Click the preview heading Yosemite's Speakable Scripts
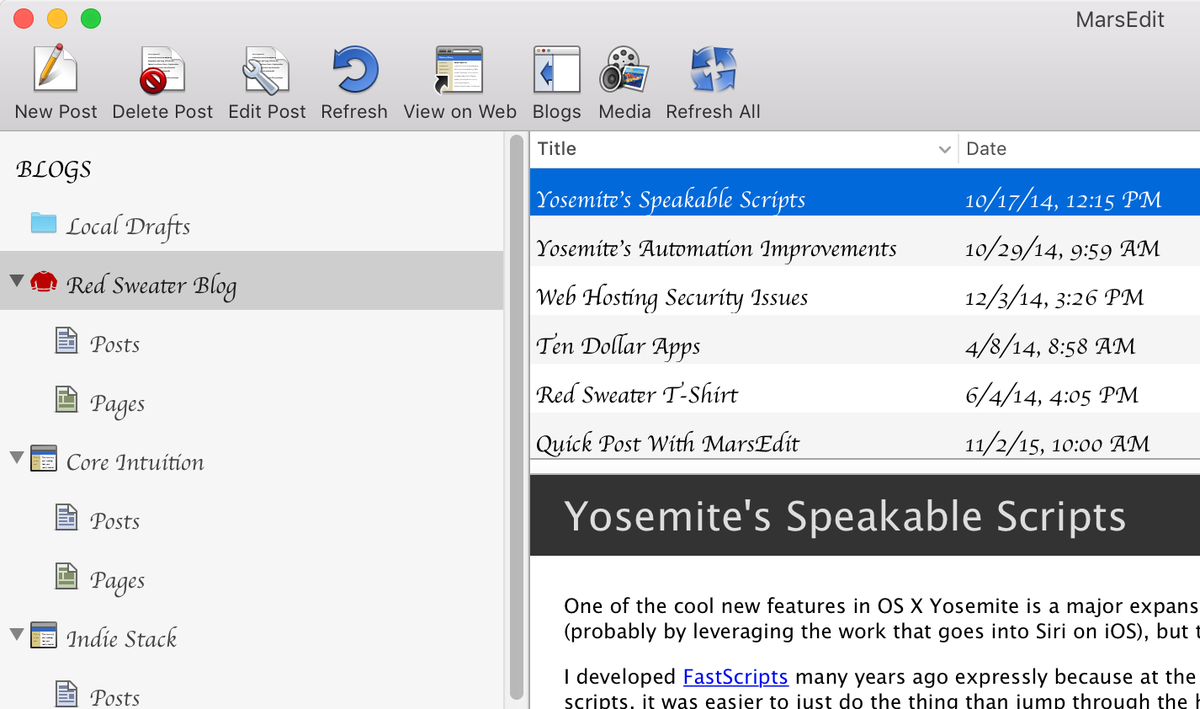Screen dimensions: 1200x709 (x=845, y=516)
